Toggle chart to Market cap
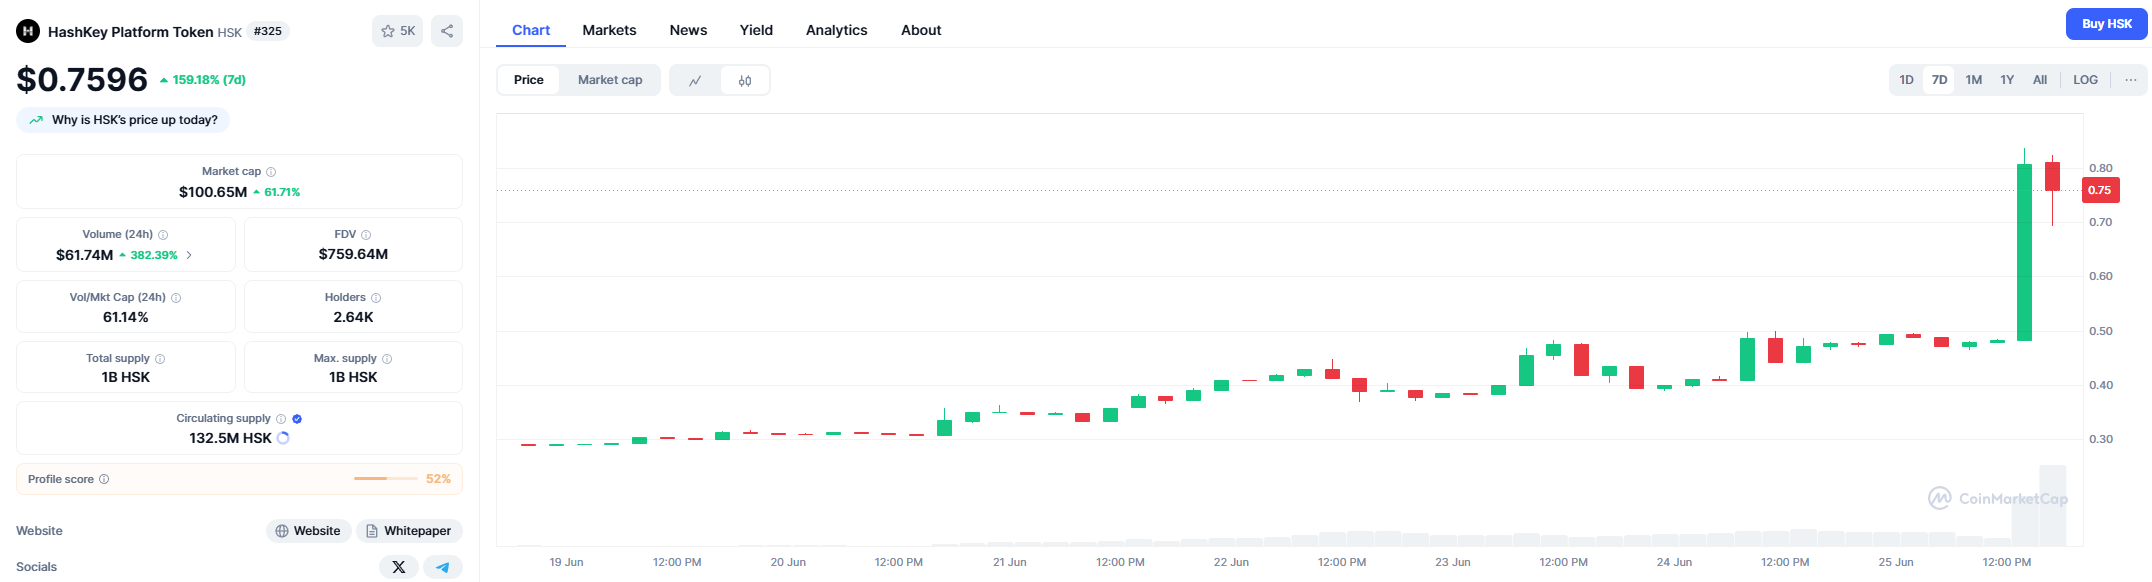The image size is (2152, 582). click(x=610, y=80)
